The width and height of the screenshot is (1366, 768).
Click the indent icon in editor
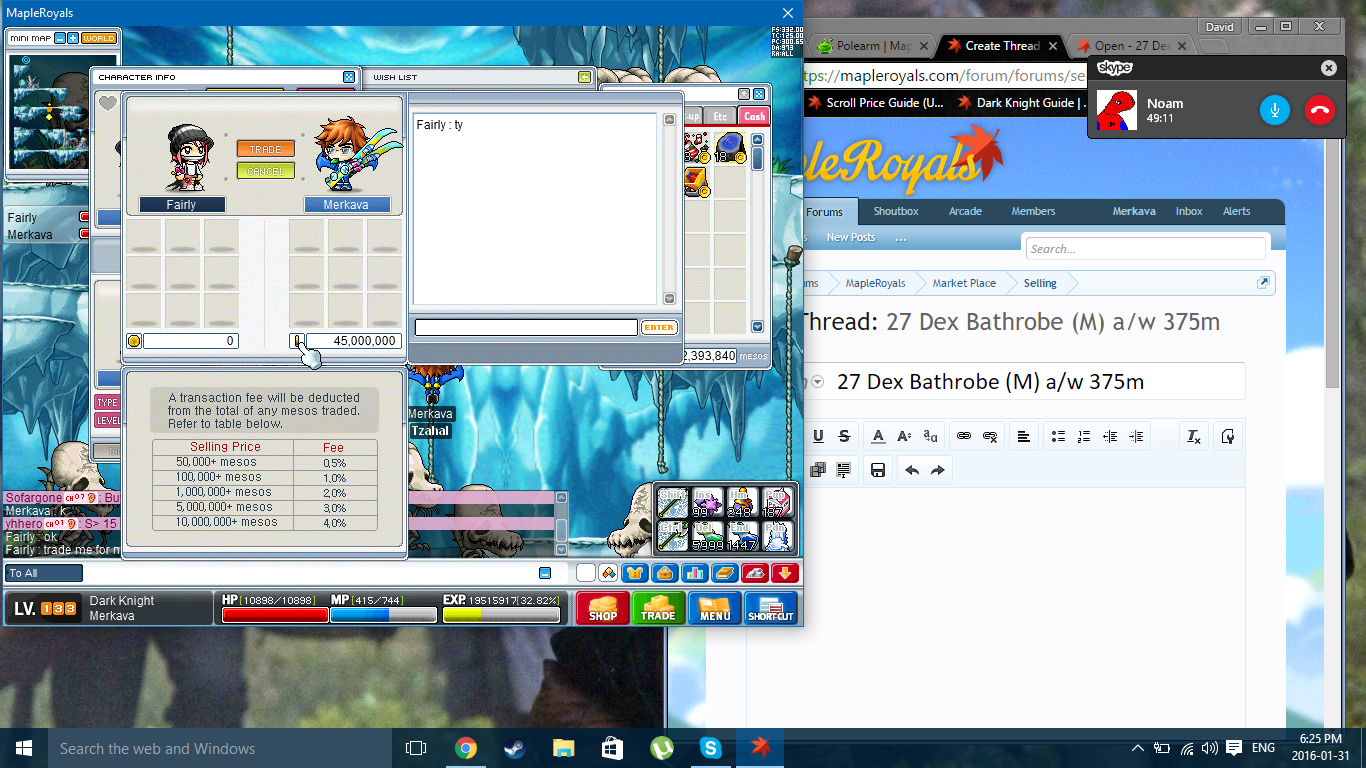click(1136, 436)
